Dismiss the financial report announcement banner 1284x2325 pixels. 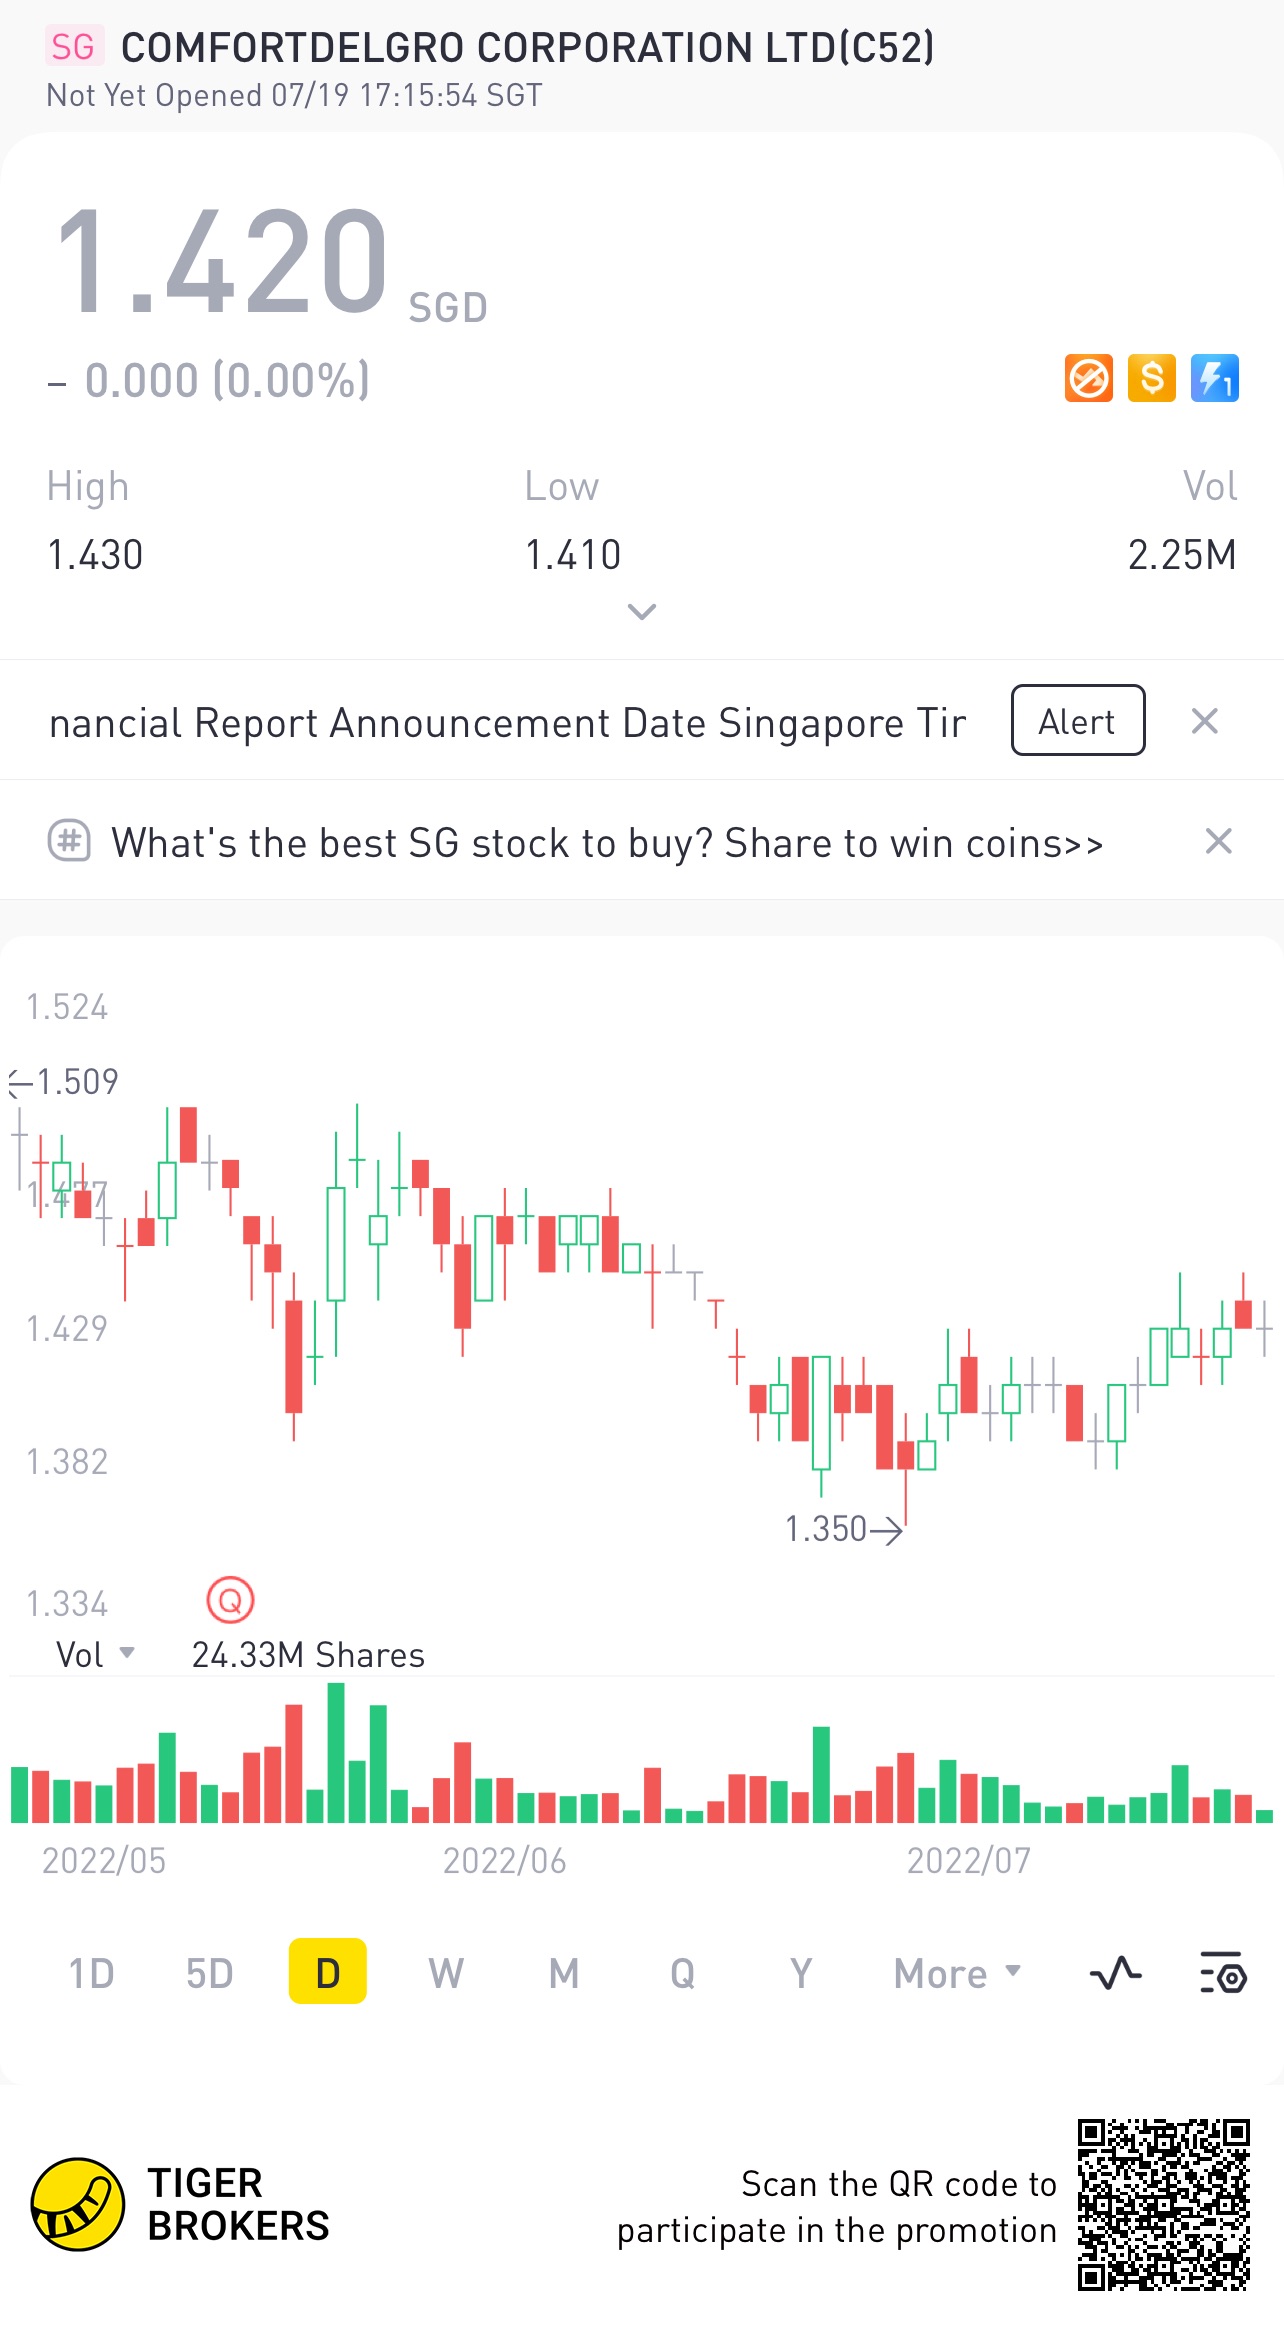pos(1205,721)
